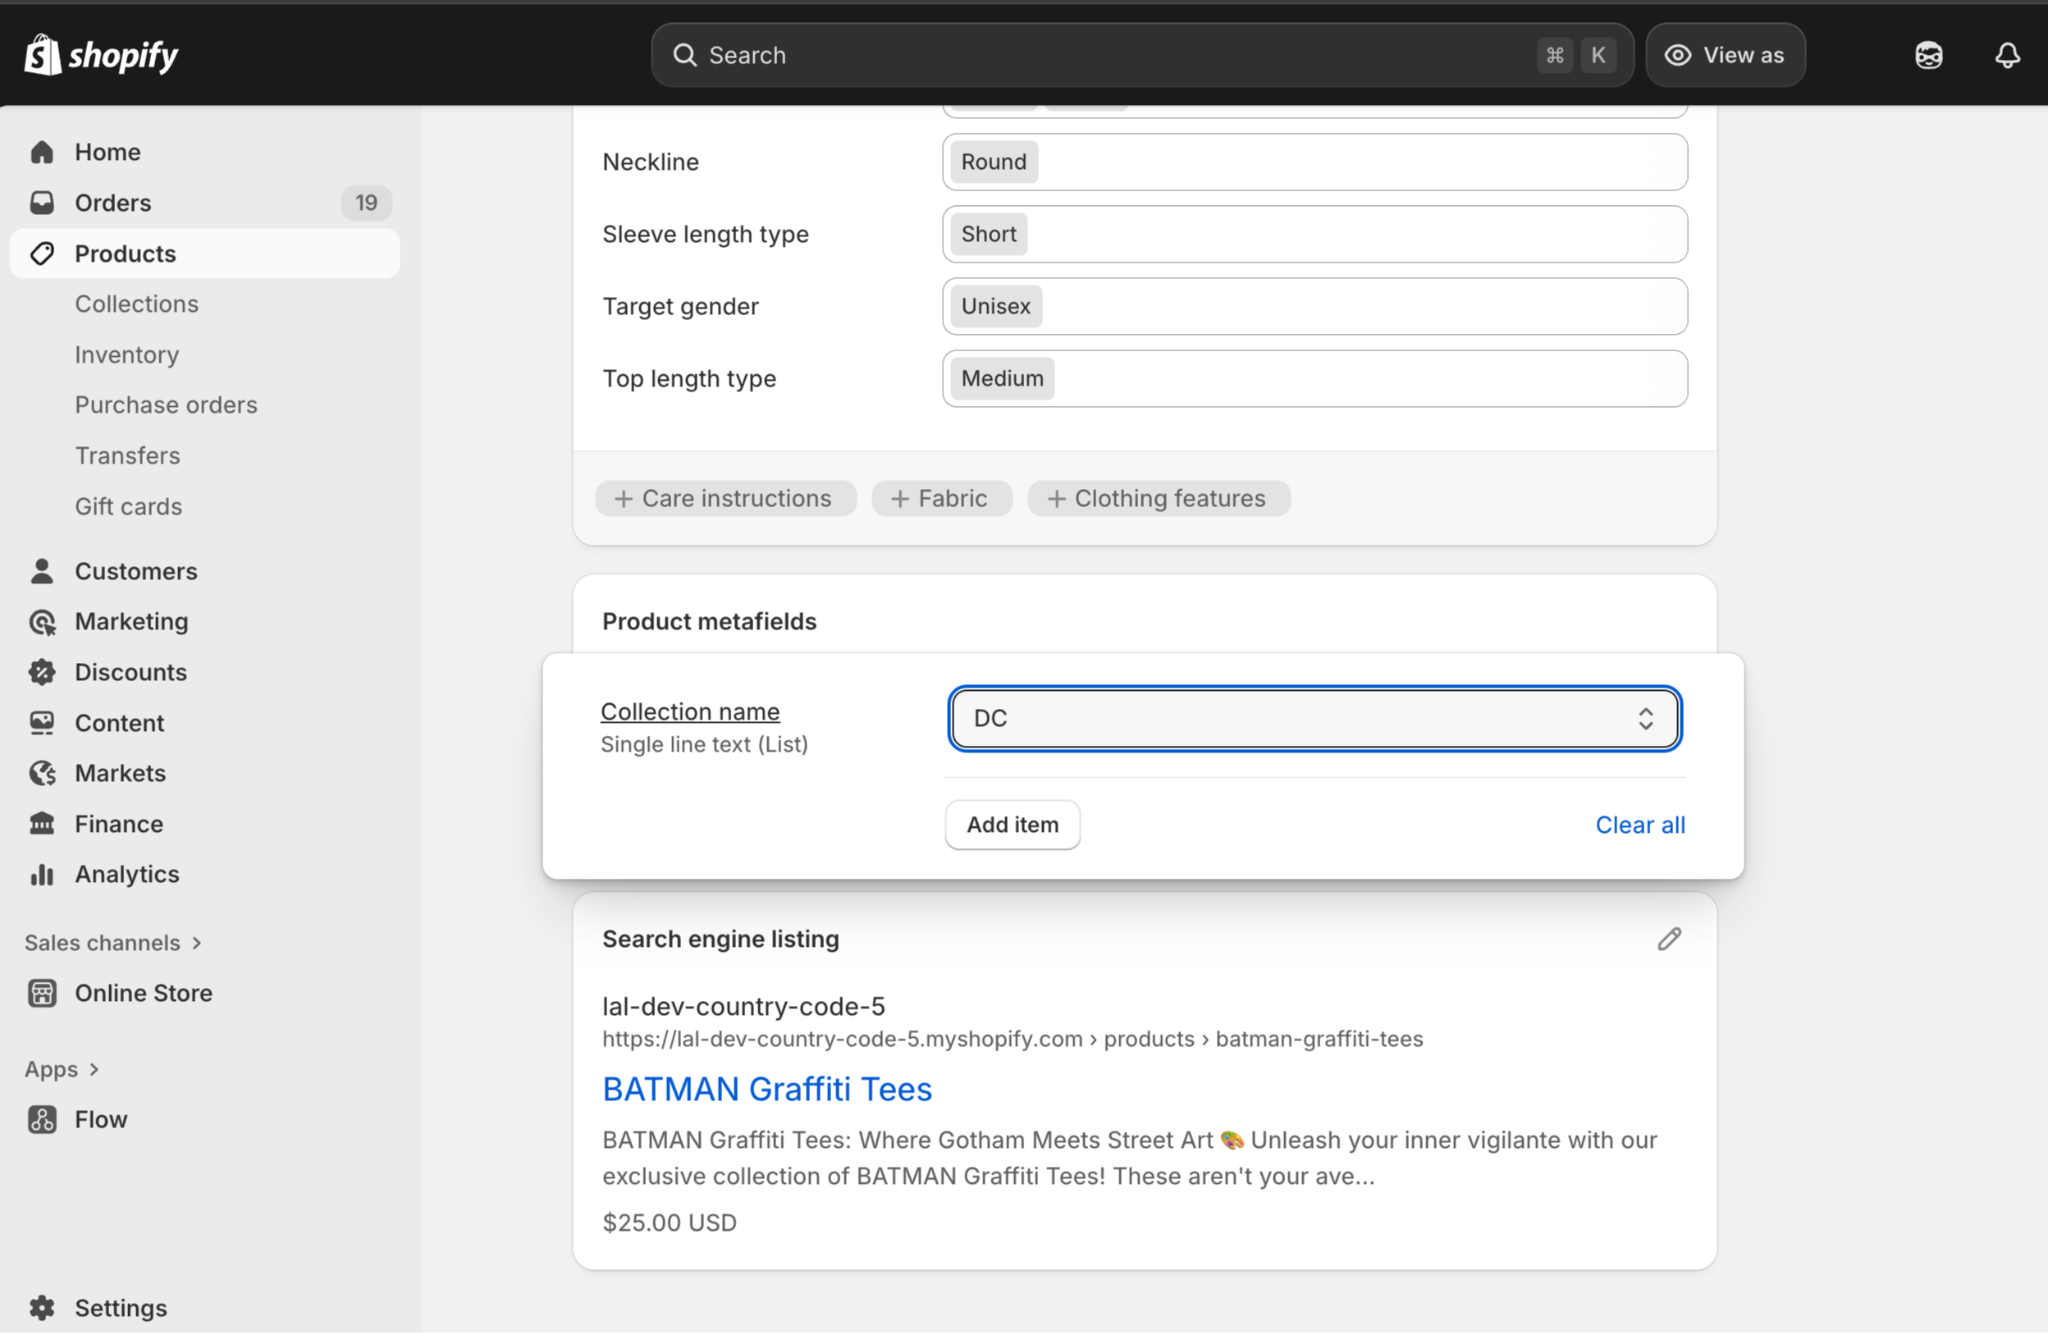Focus the top Search field

pos(1100,55)
